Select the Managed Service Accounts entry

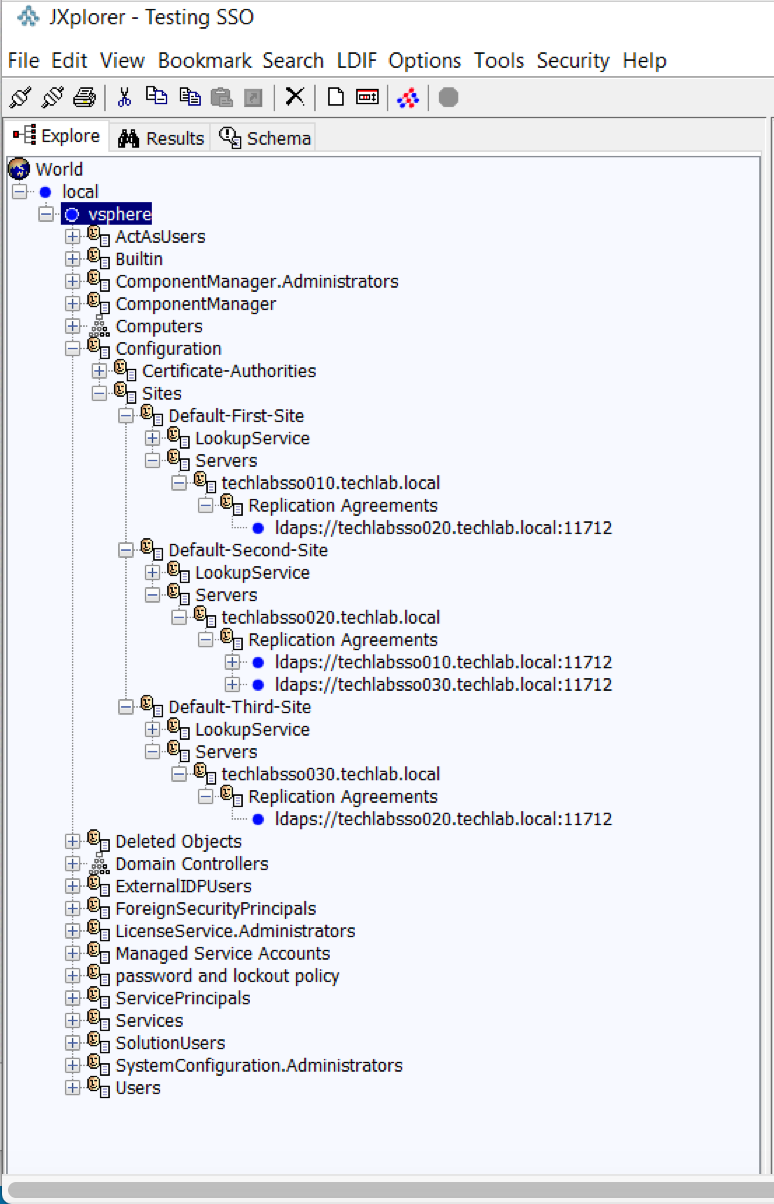point(223,953)
